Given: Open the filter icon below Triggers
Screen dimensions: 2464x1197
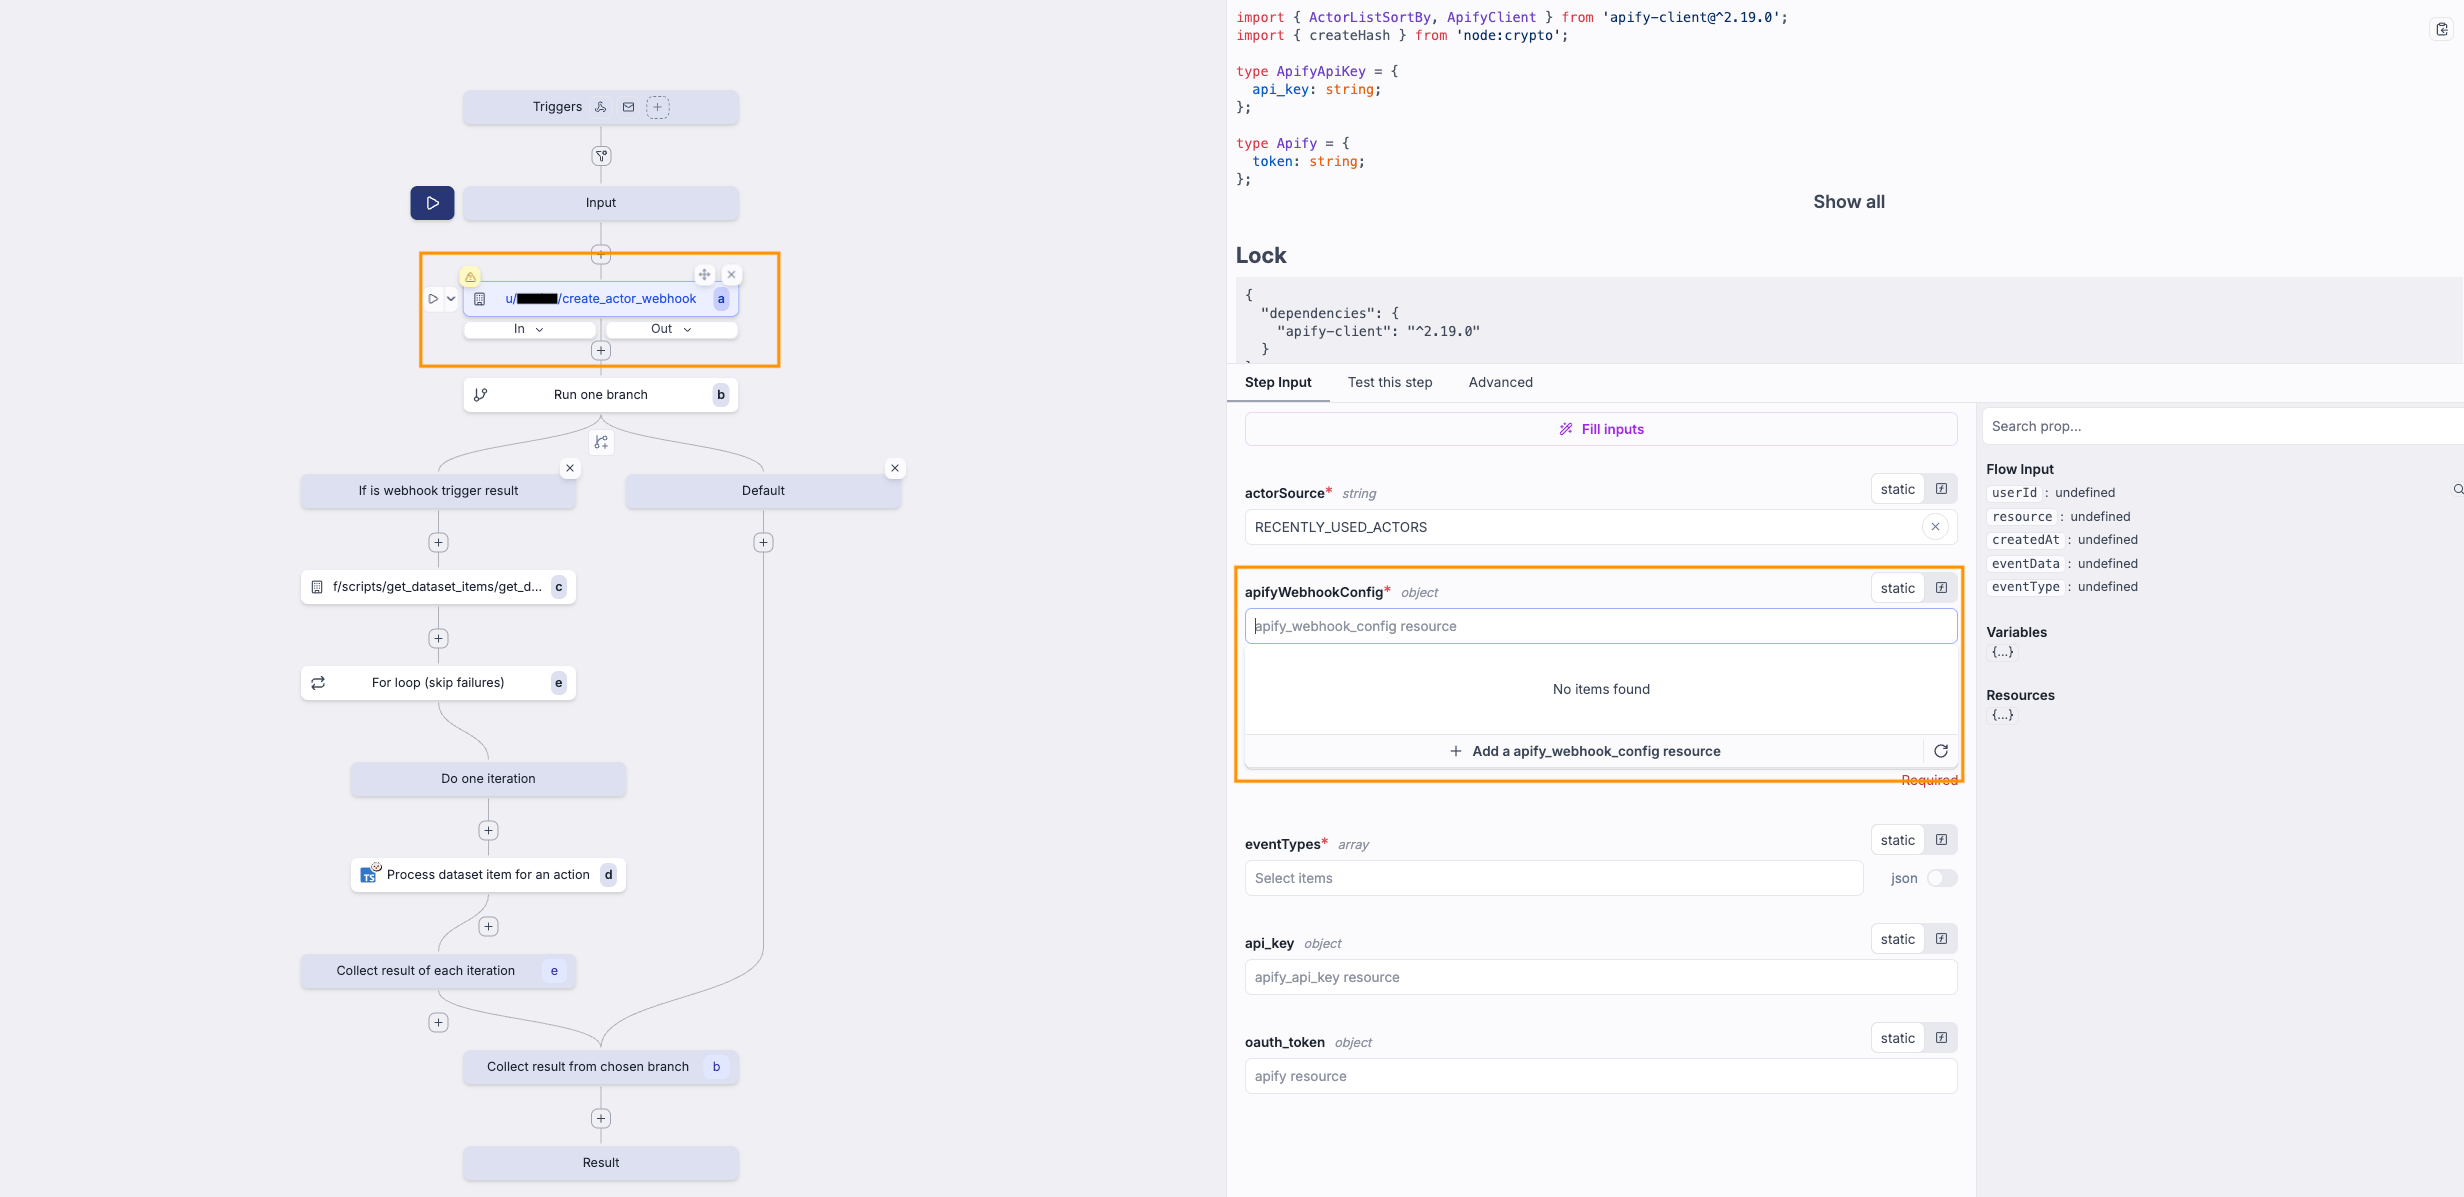Looking at the screenshot, I should coord(601,155).
